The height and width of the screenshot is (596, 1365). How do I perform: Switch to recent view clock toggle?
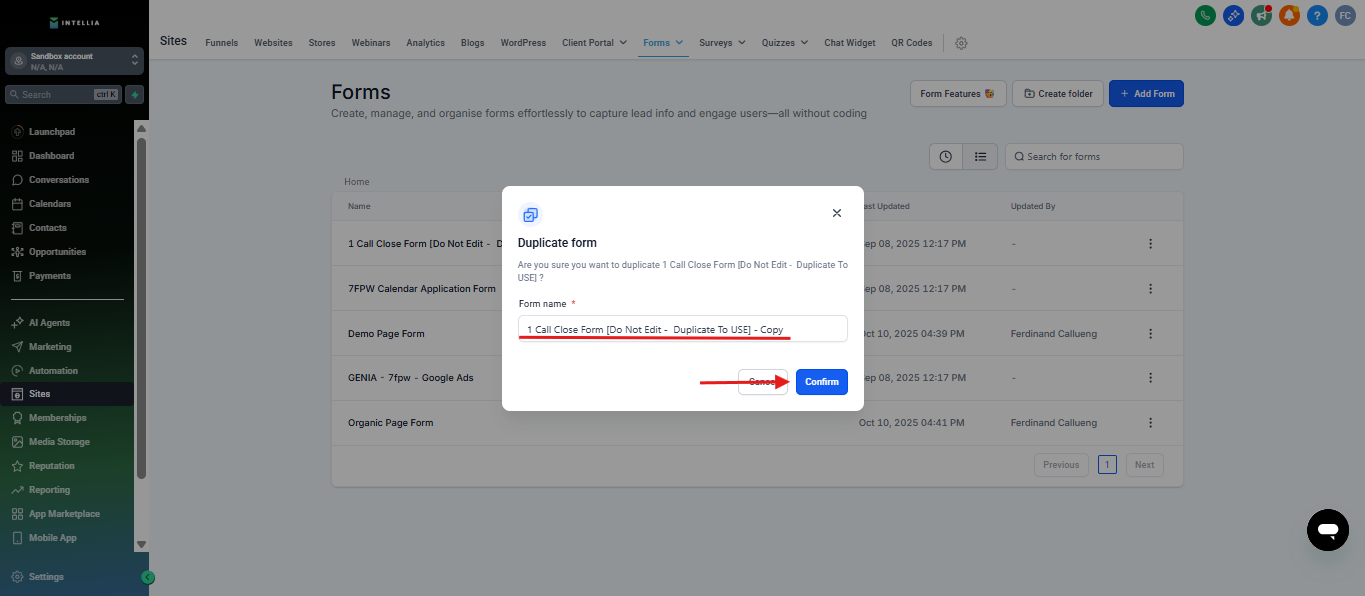(x=946, y=157)
